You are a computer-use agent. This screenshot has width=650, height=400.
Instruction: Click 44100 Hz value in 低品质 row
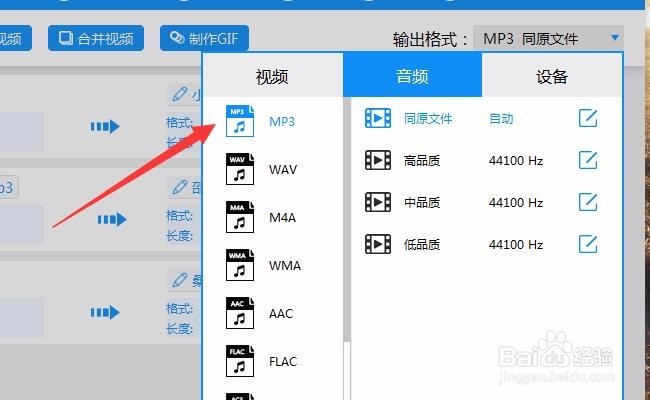click(516, 245)
